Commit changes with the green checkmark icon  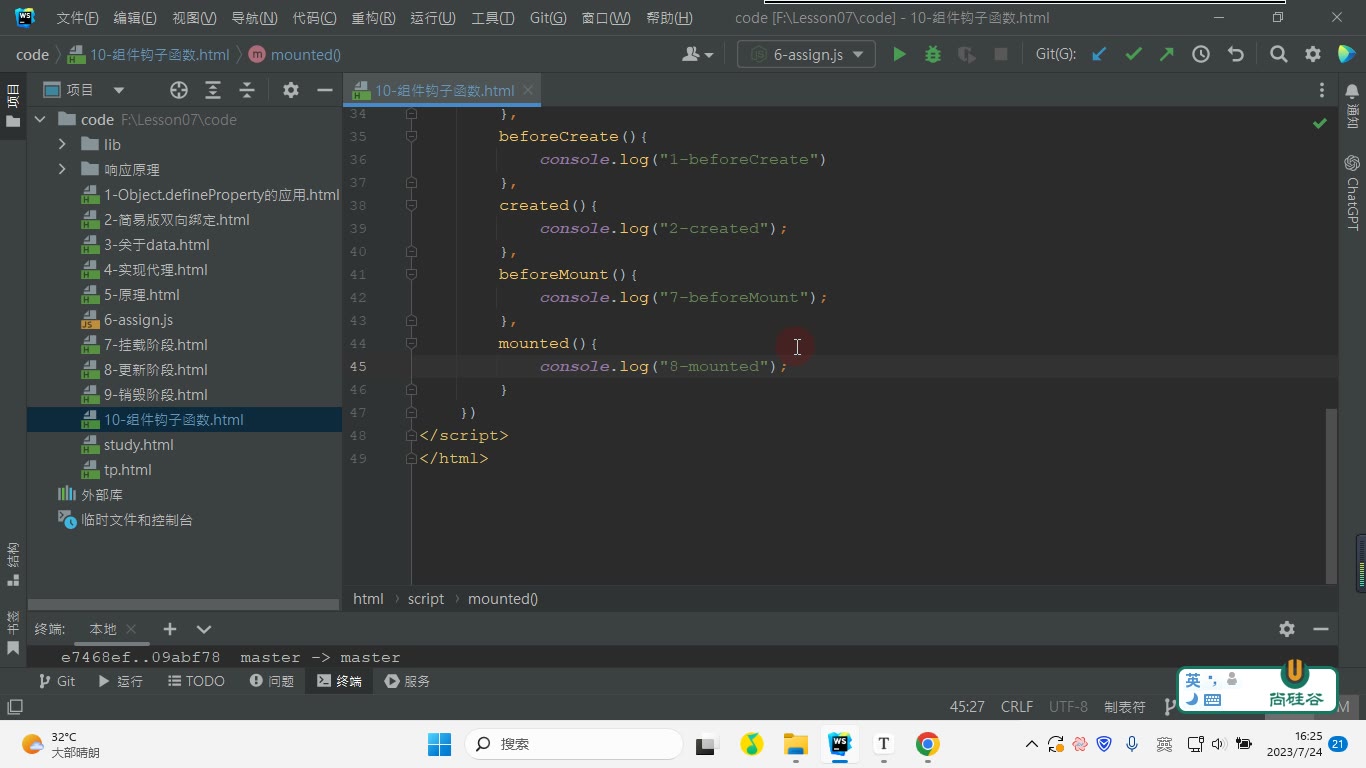1133,55
